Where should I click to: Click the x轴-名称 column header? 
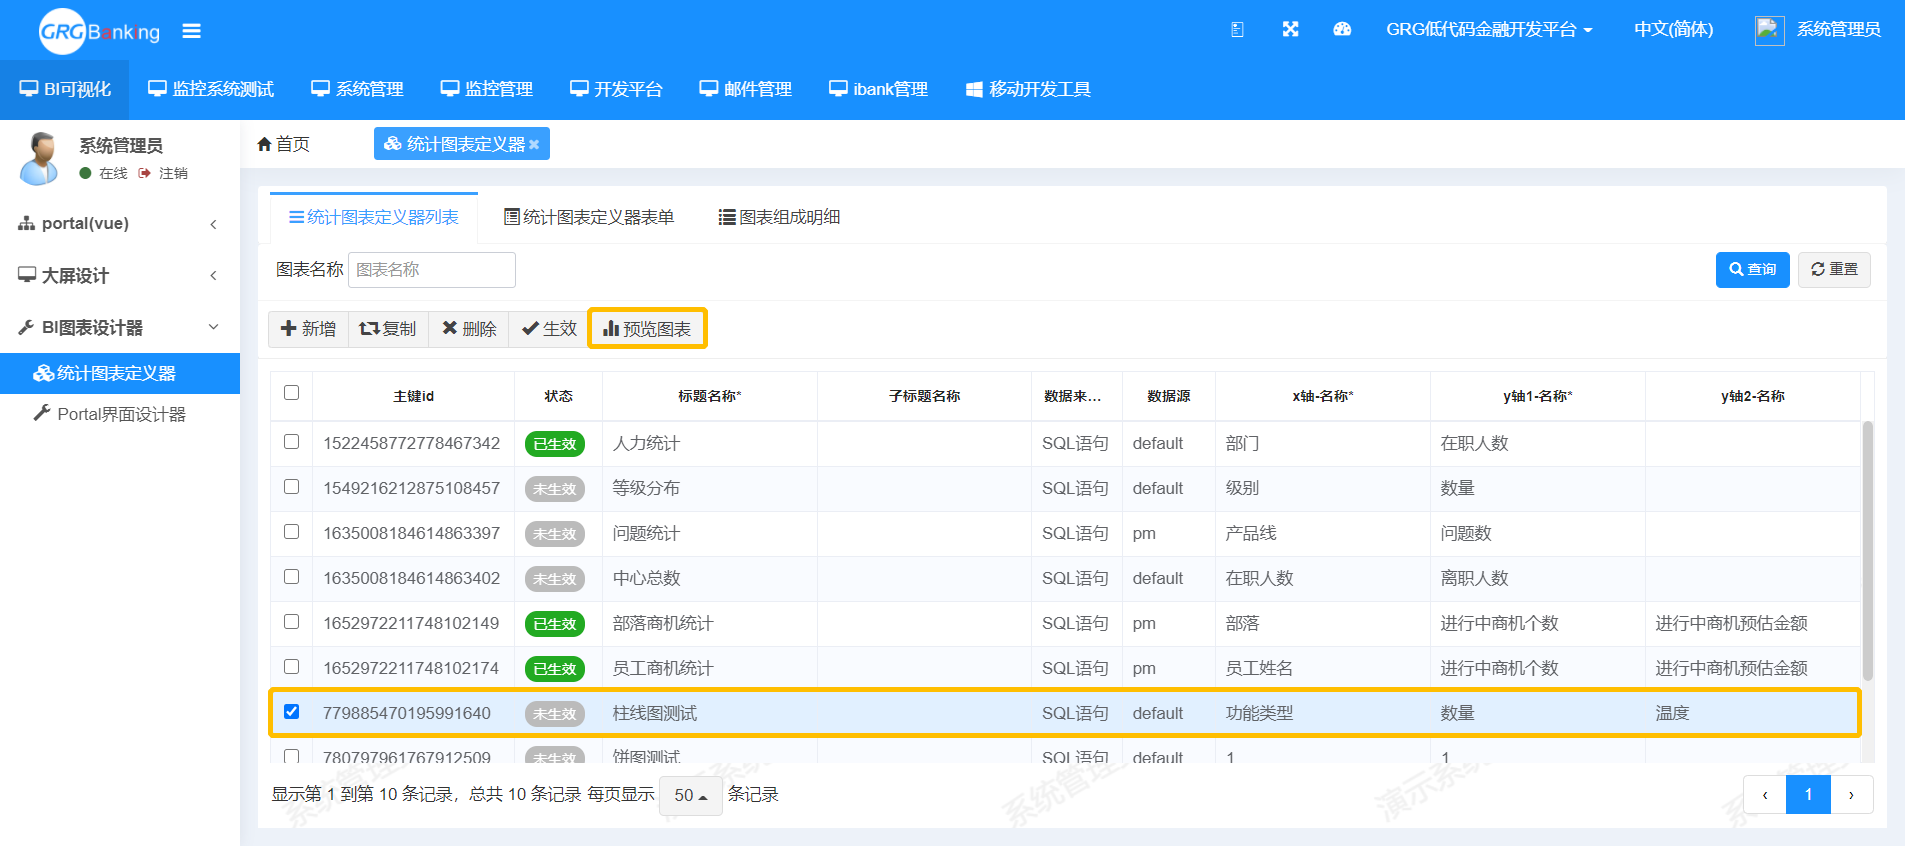pos(1322,396)
